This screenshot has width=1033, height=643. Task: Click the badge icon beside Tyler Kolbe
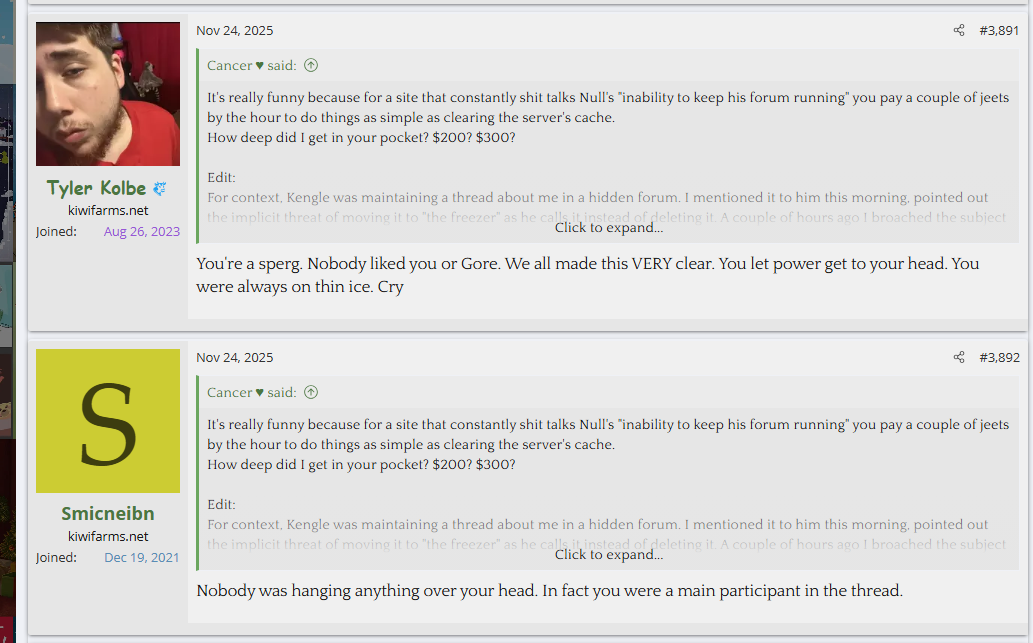(160, 188)
